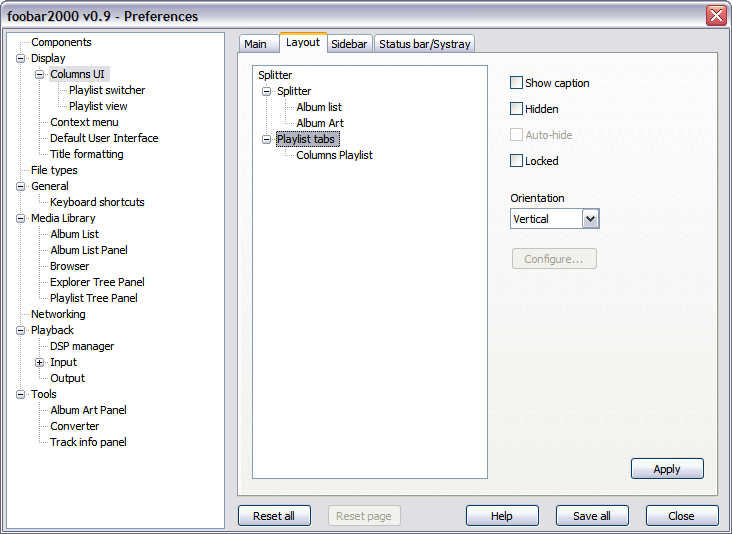
Task: Open the Keyboard shortcuts page
Action: [x=97, y=202]
